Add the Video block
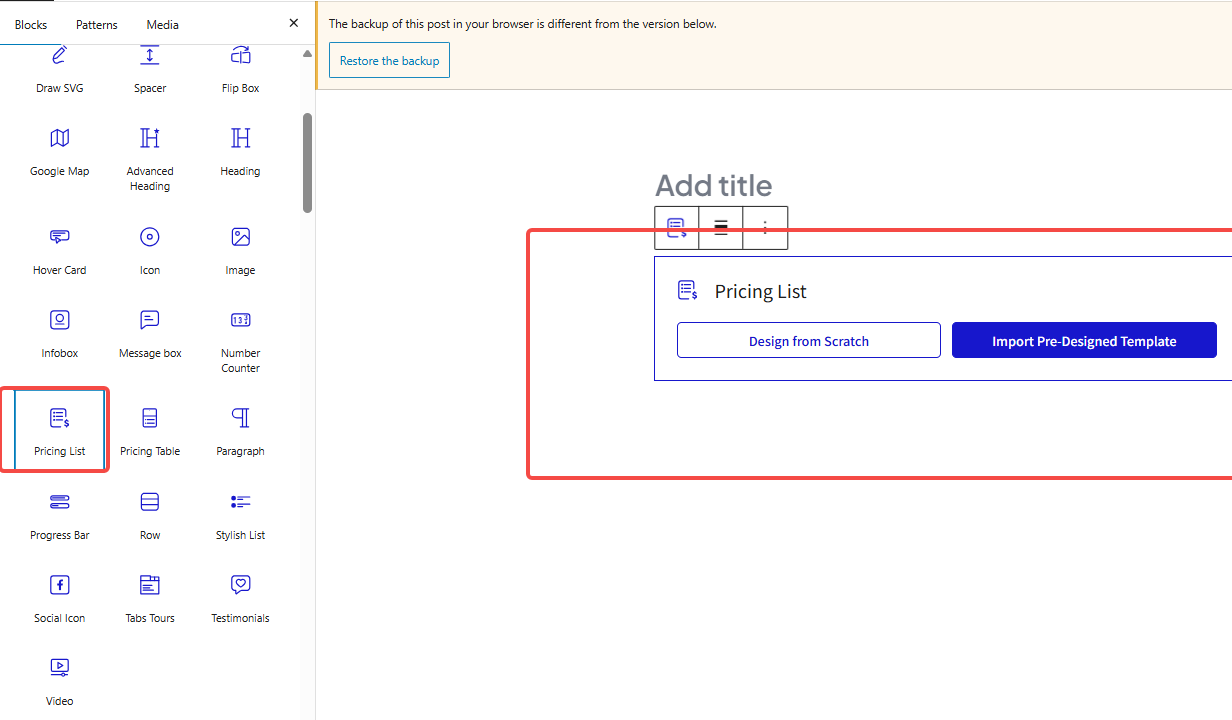The image size is (1232, 720). 60,682
